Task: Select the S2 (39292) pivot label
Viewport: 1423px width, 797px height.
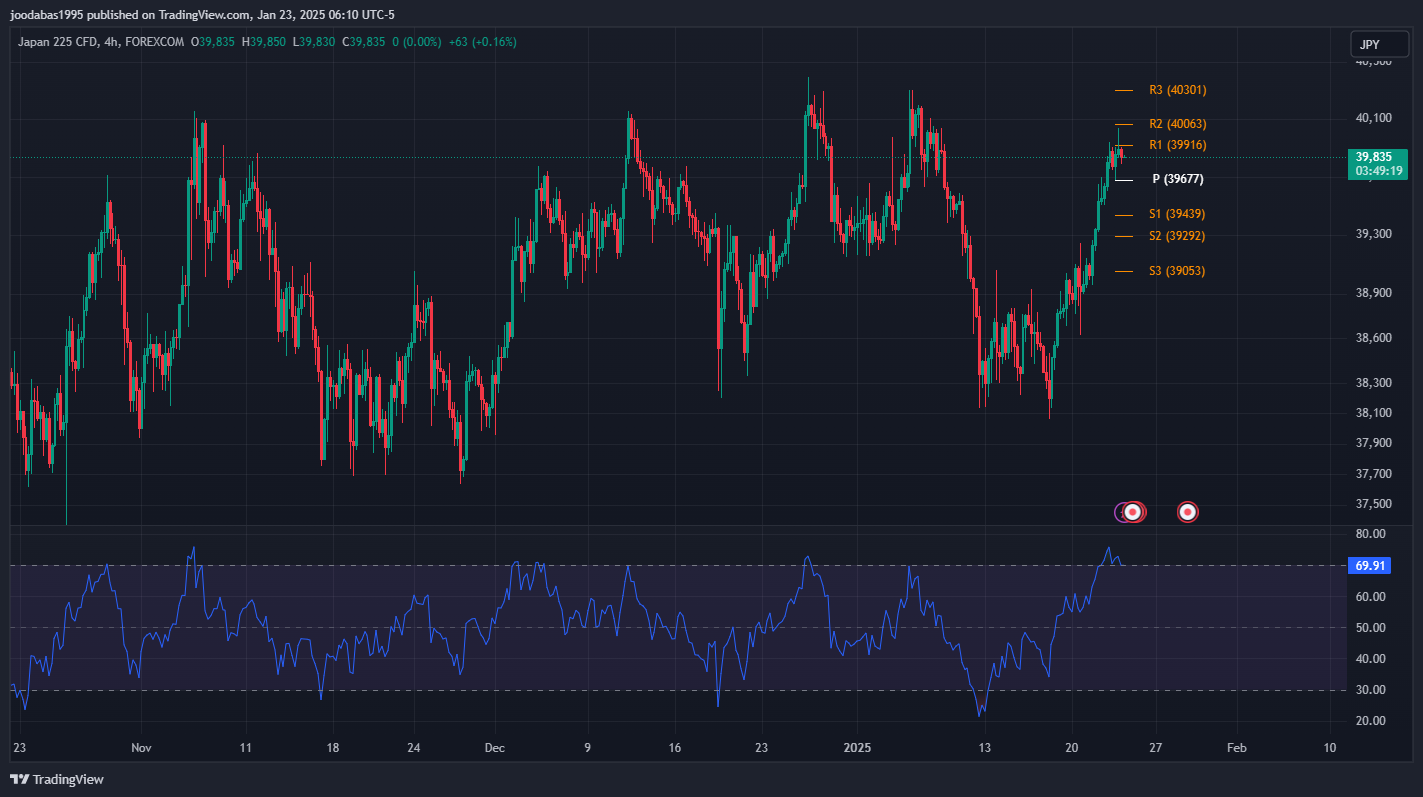Action: [x=1177, y=236]
